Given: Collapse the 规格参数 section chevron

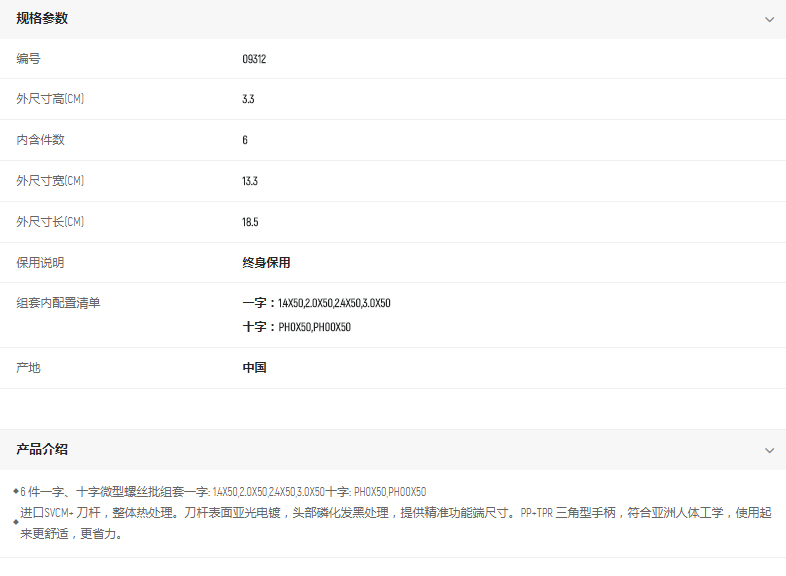Looking at the screenshot, I should click(768, 19).
